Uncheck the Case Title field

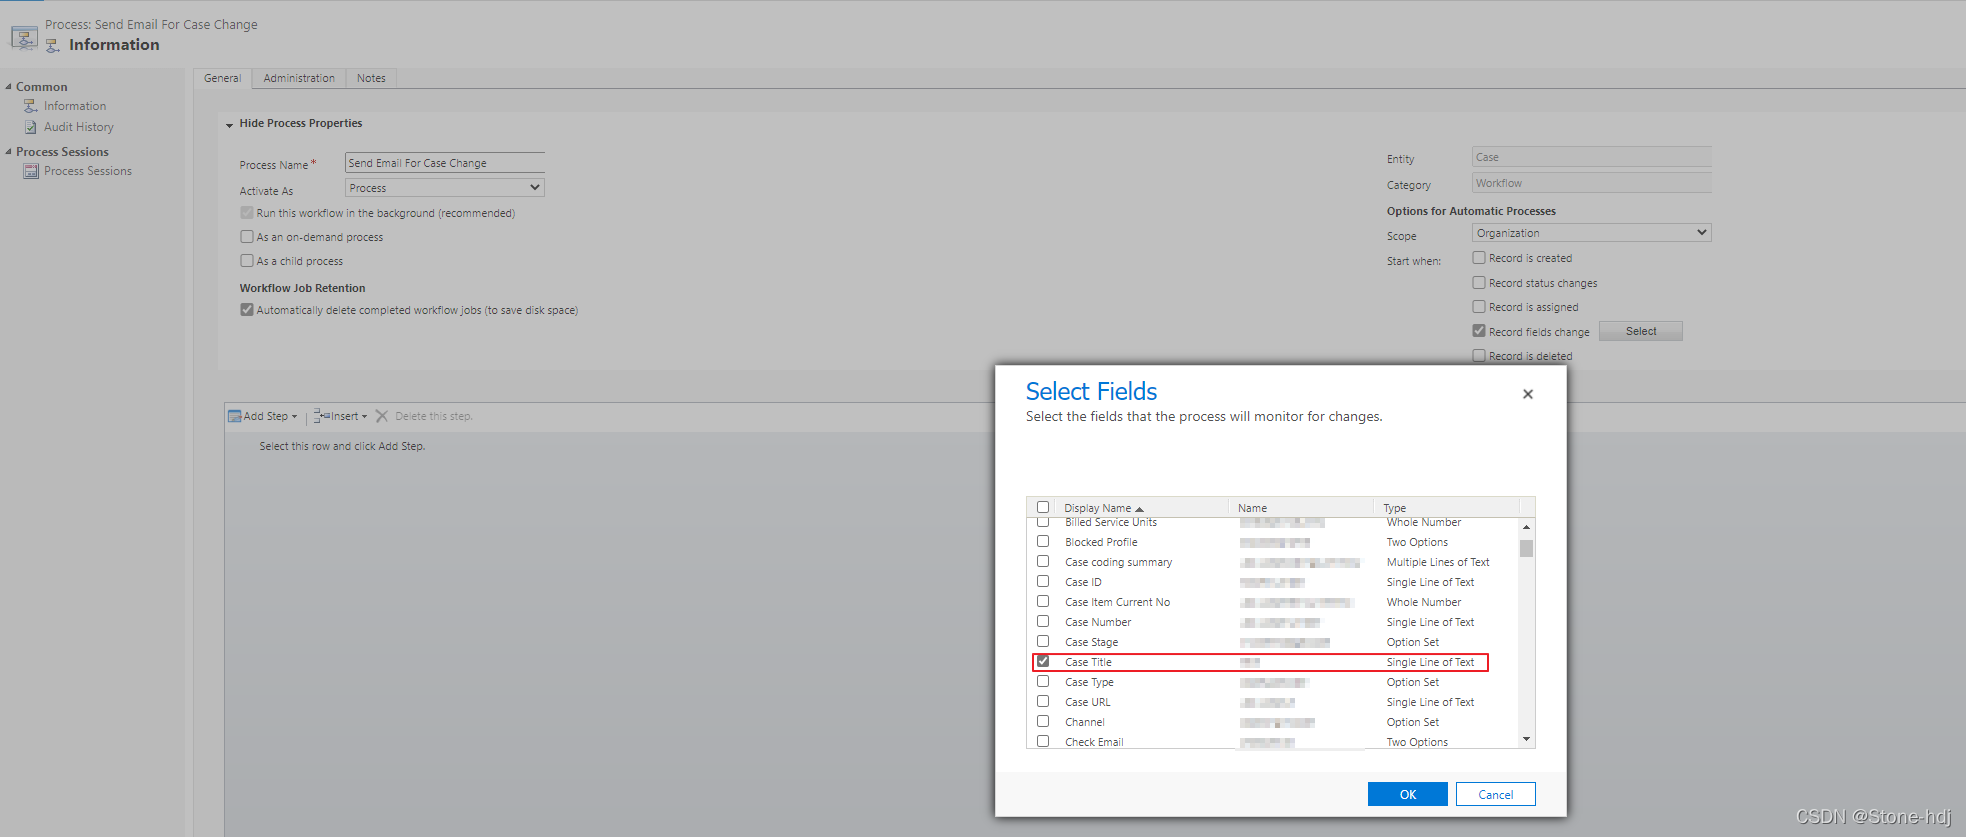tap(1043, 661)
